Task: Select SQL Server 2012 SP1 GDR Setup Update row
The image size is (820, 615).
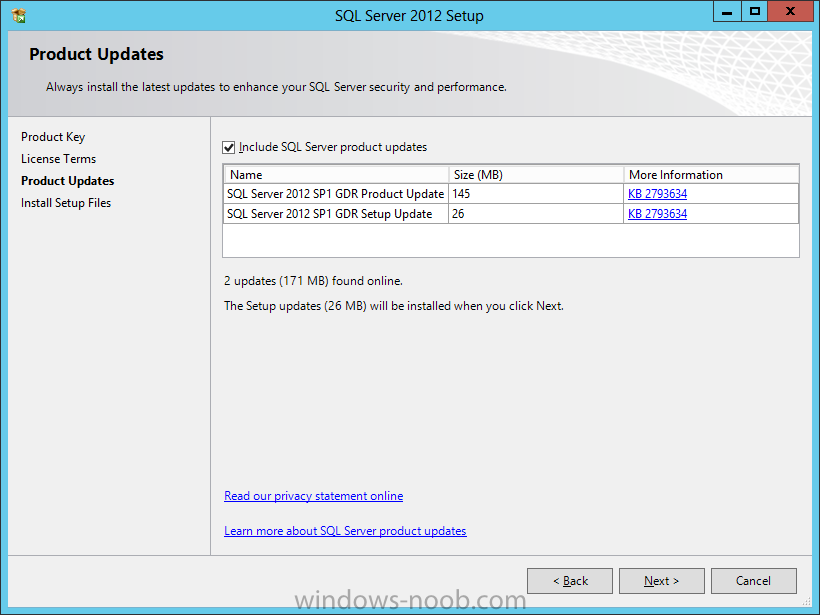Action: coord(511,214)
